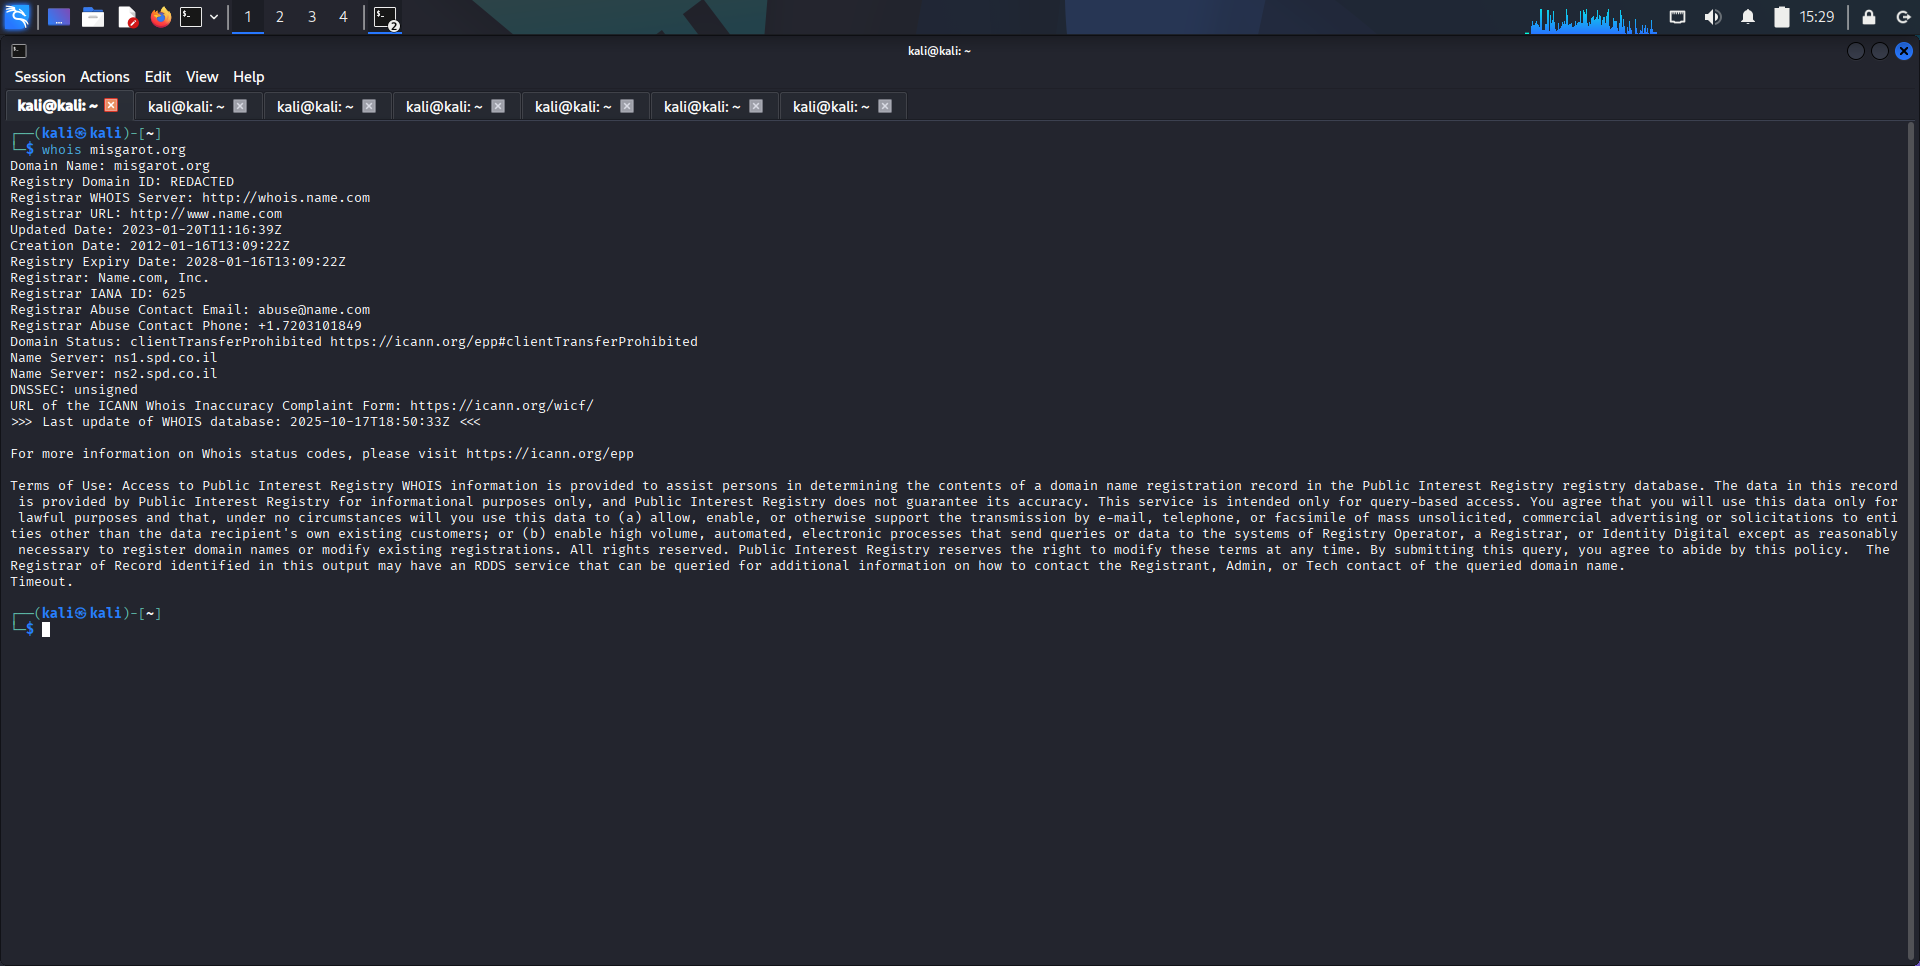Expand the terminal launcher dropdown arrow

coord(214,17)
